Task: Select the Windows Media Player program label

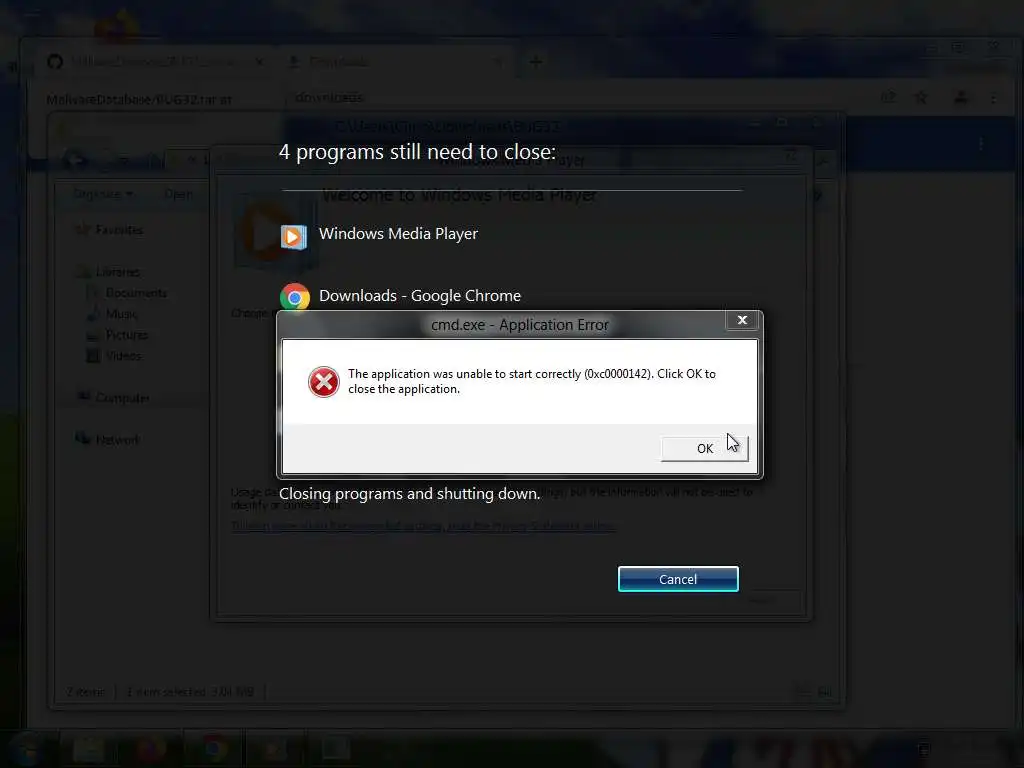Action: point(398,234)
